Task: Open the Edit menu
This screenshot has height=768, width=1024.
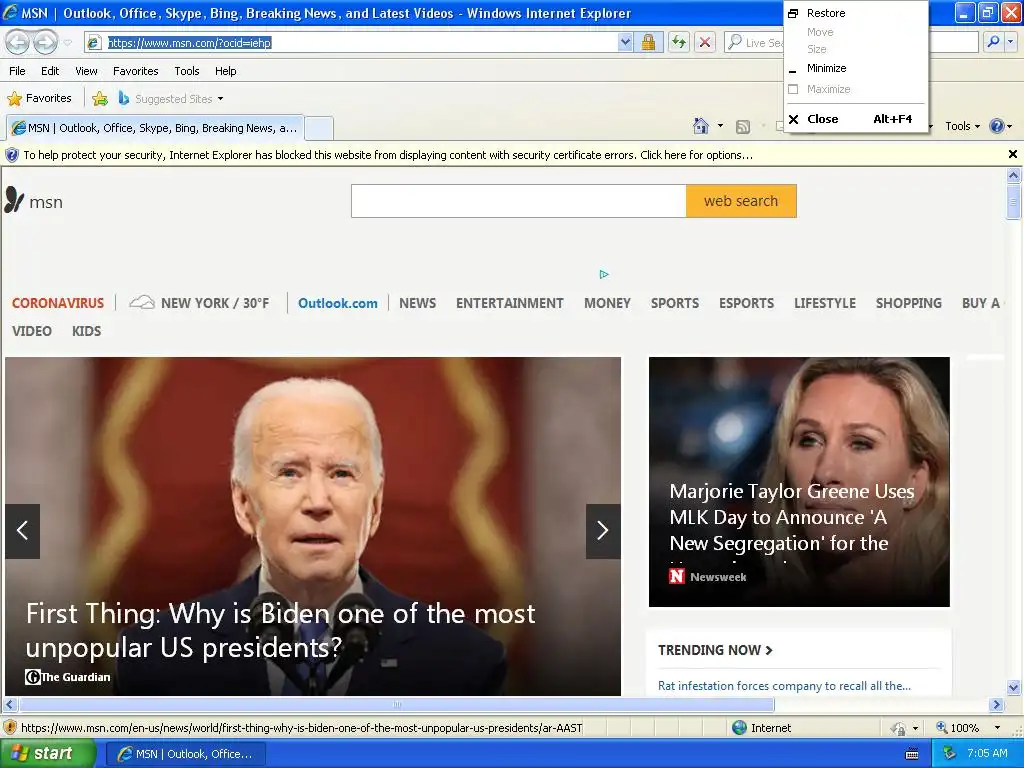Action: click(x=50, y=71)
